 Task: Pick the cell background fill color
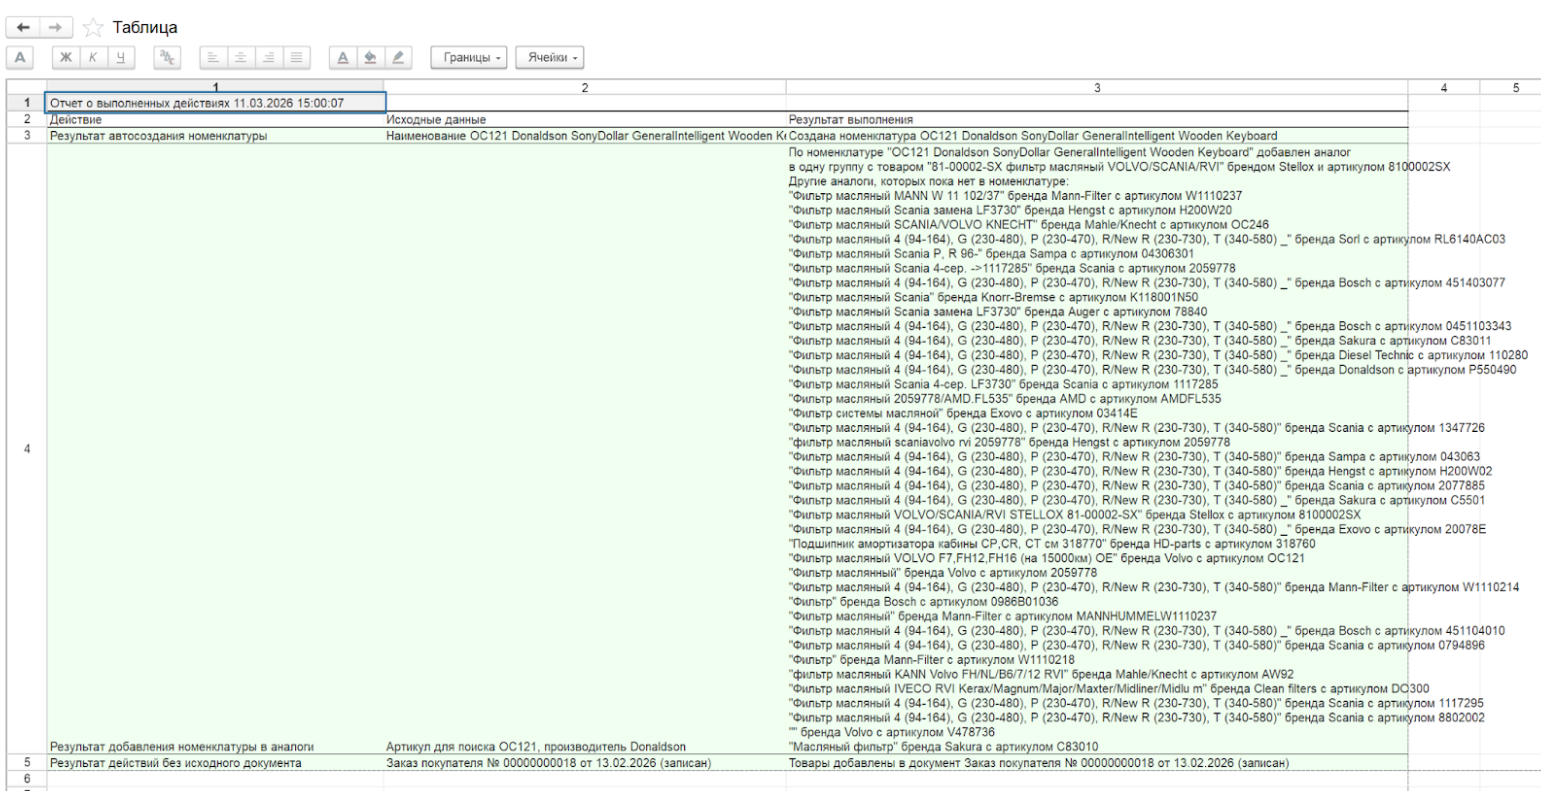coord(370,58)
